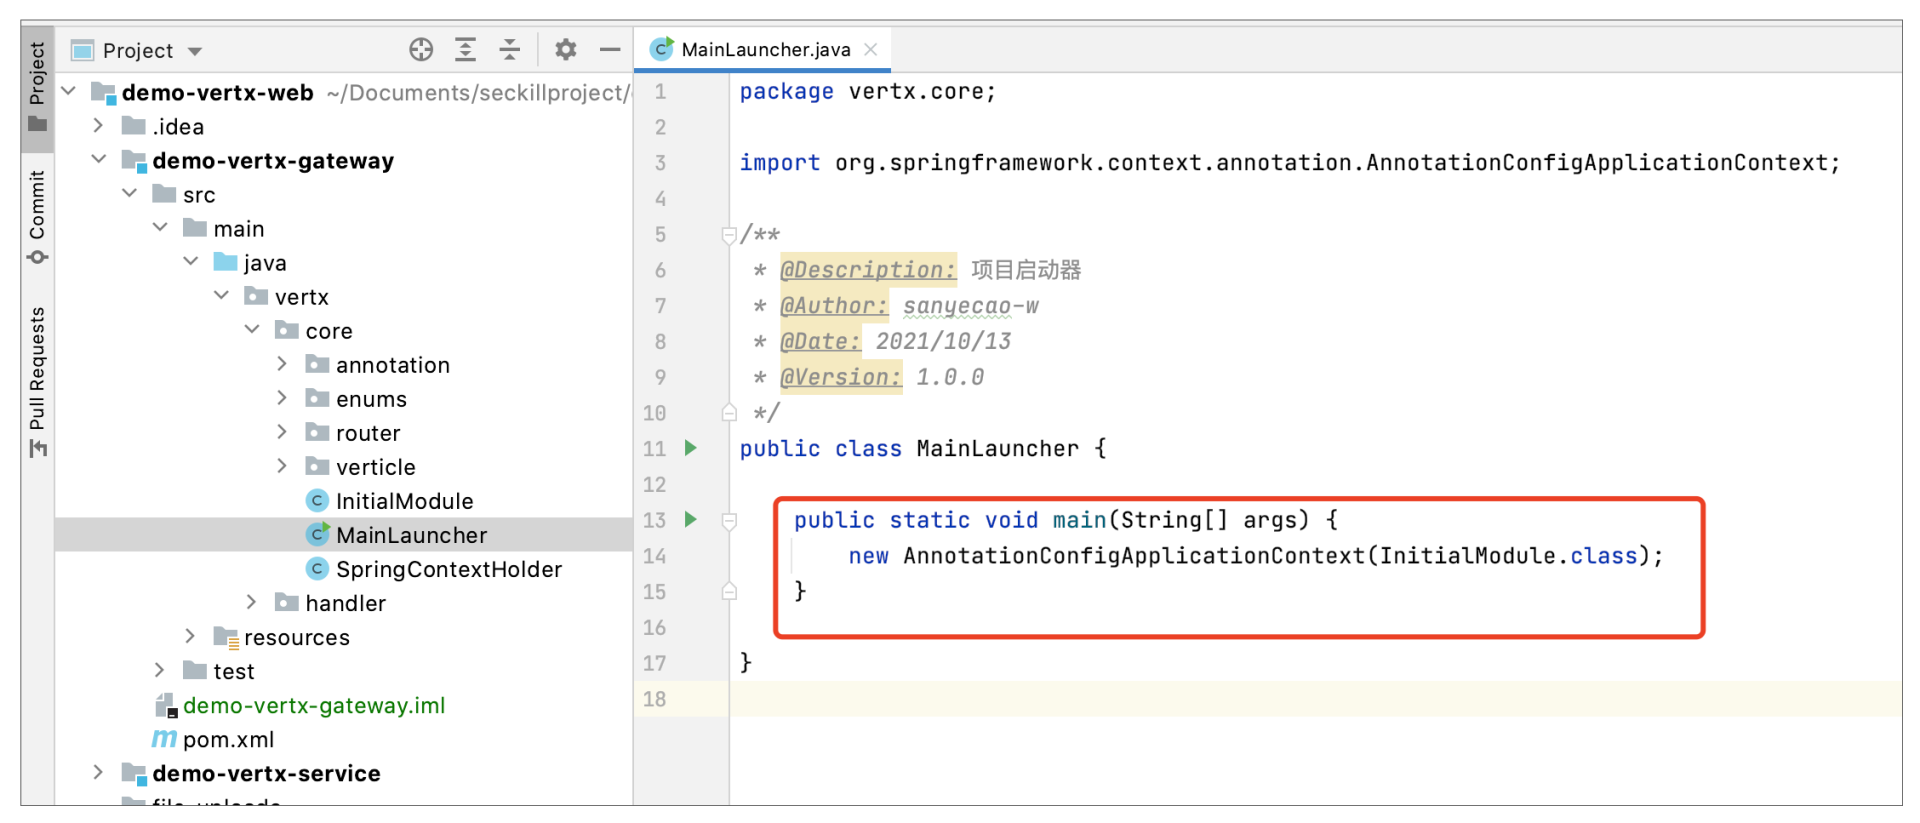The image size is (1920, 823).
Task: Toggle fold marker for main method on line 13
Action: point(729,521)
